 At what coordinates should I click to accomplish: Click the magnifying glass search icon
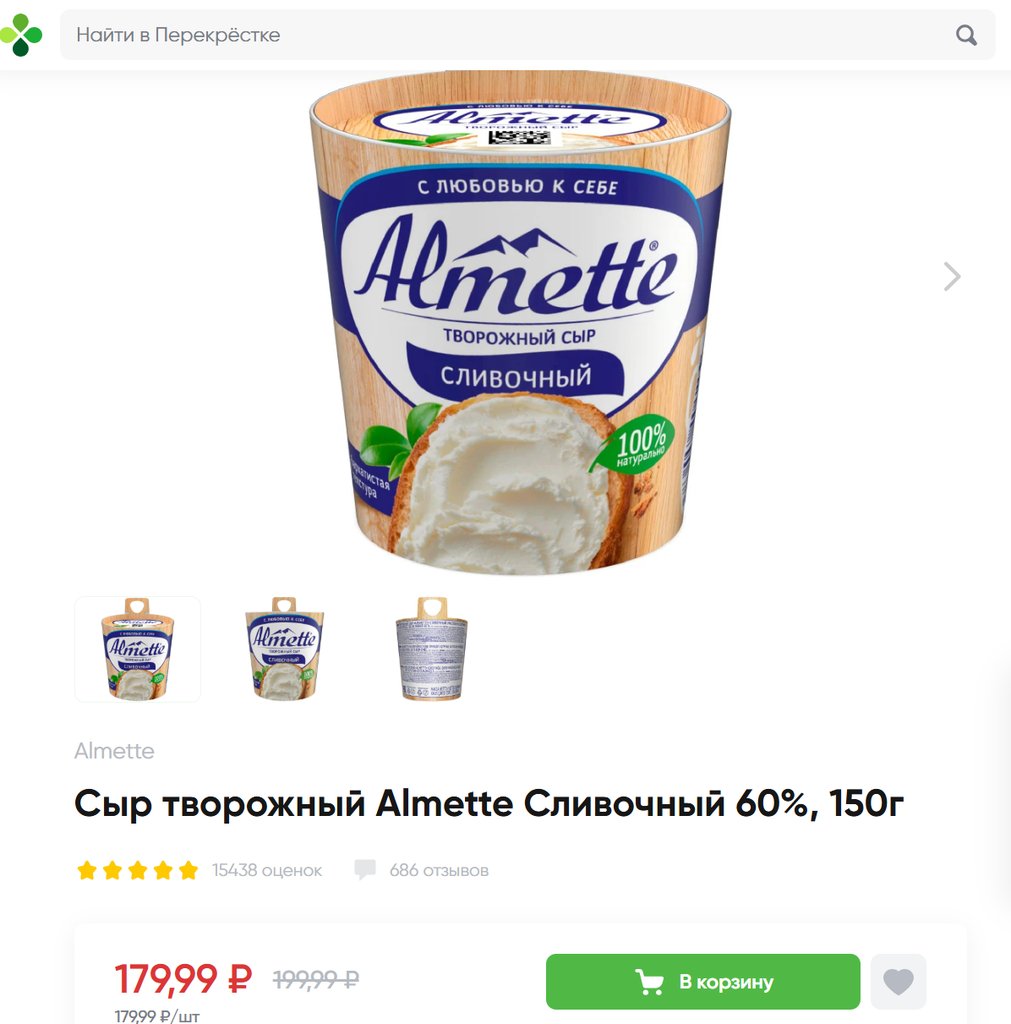(966, 35)
